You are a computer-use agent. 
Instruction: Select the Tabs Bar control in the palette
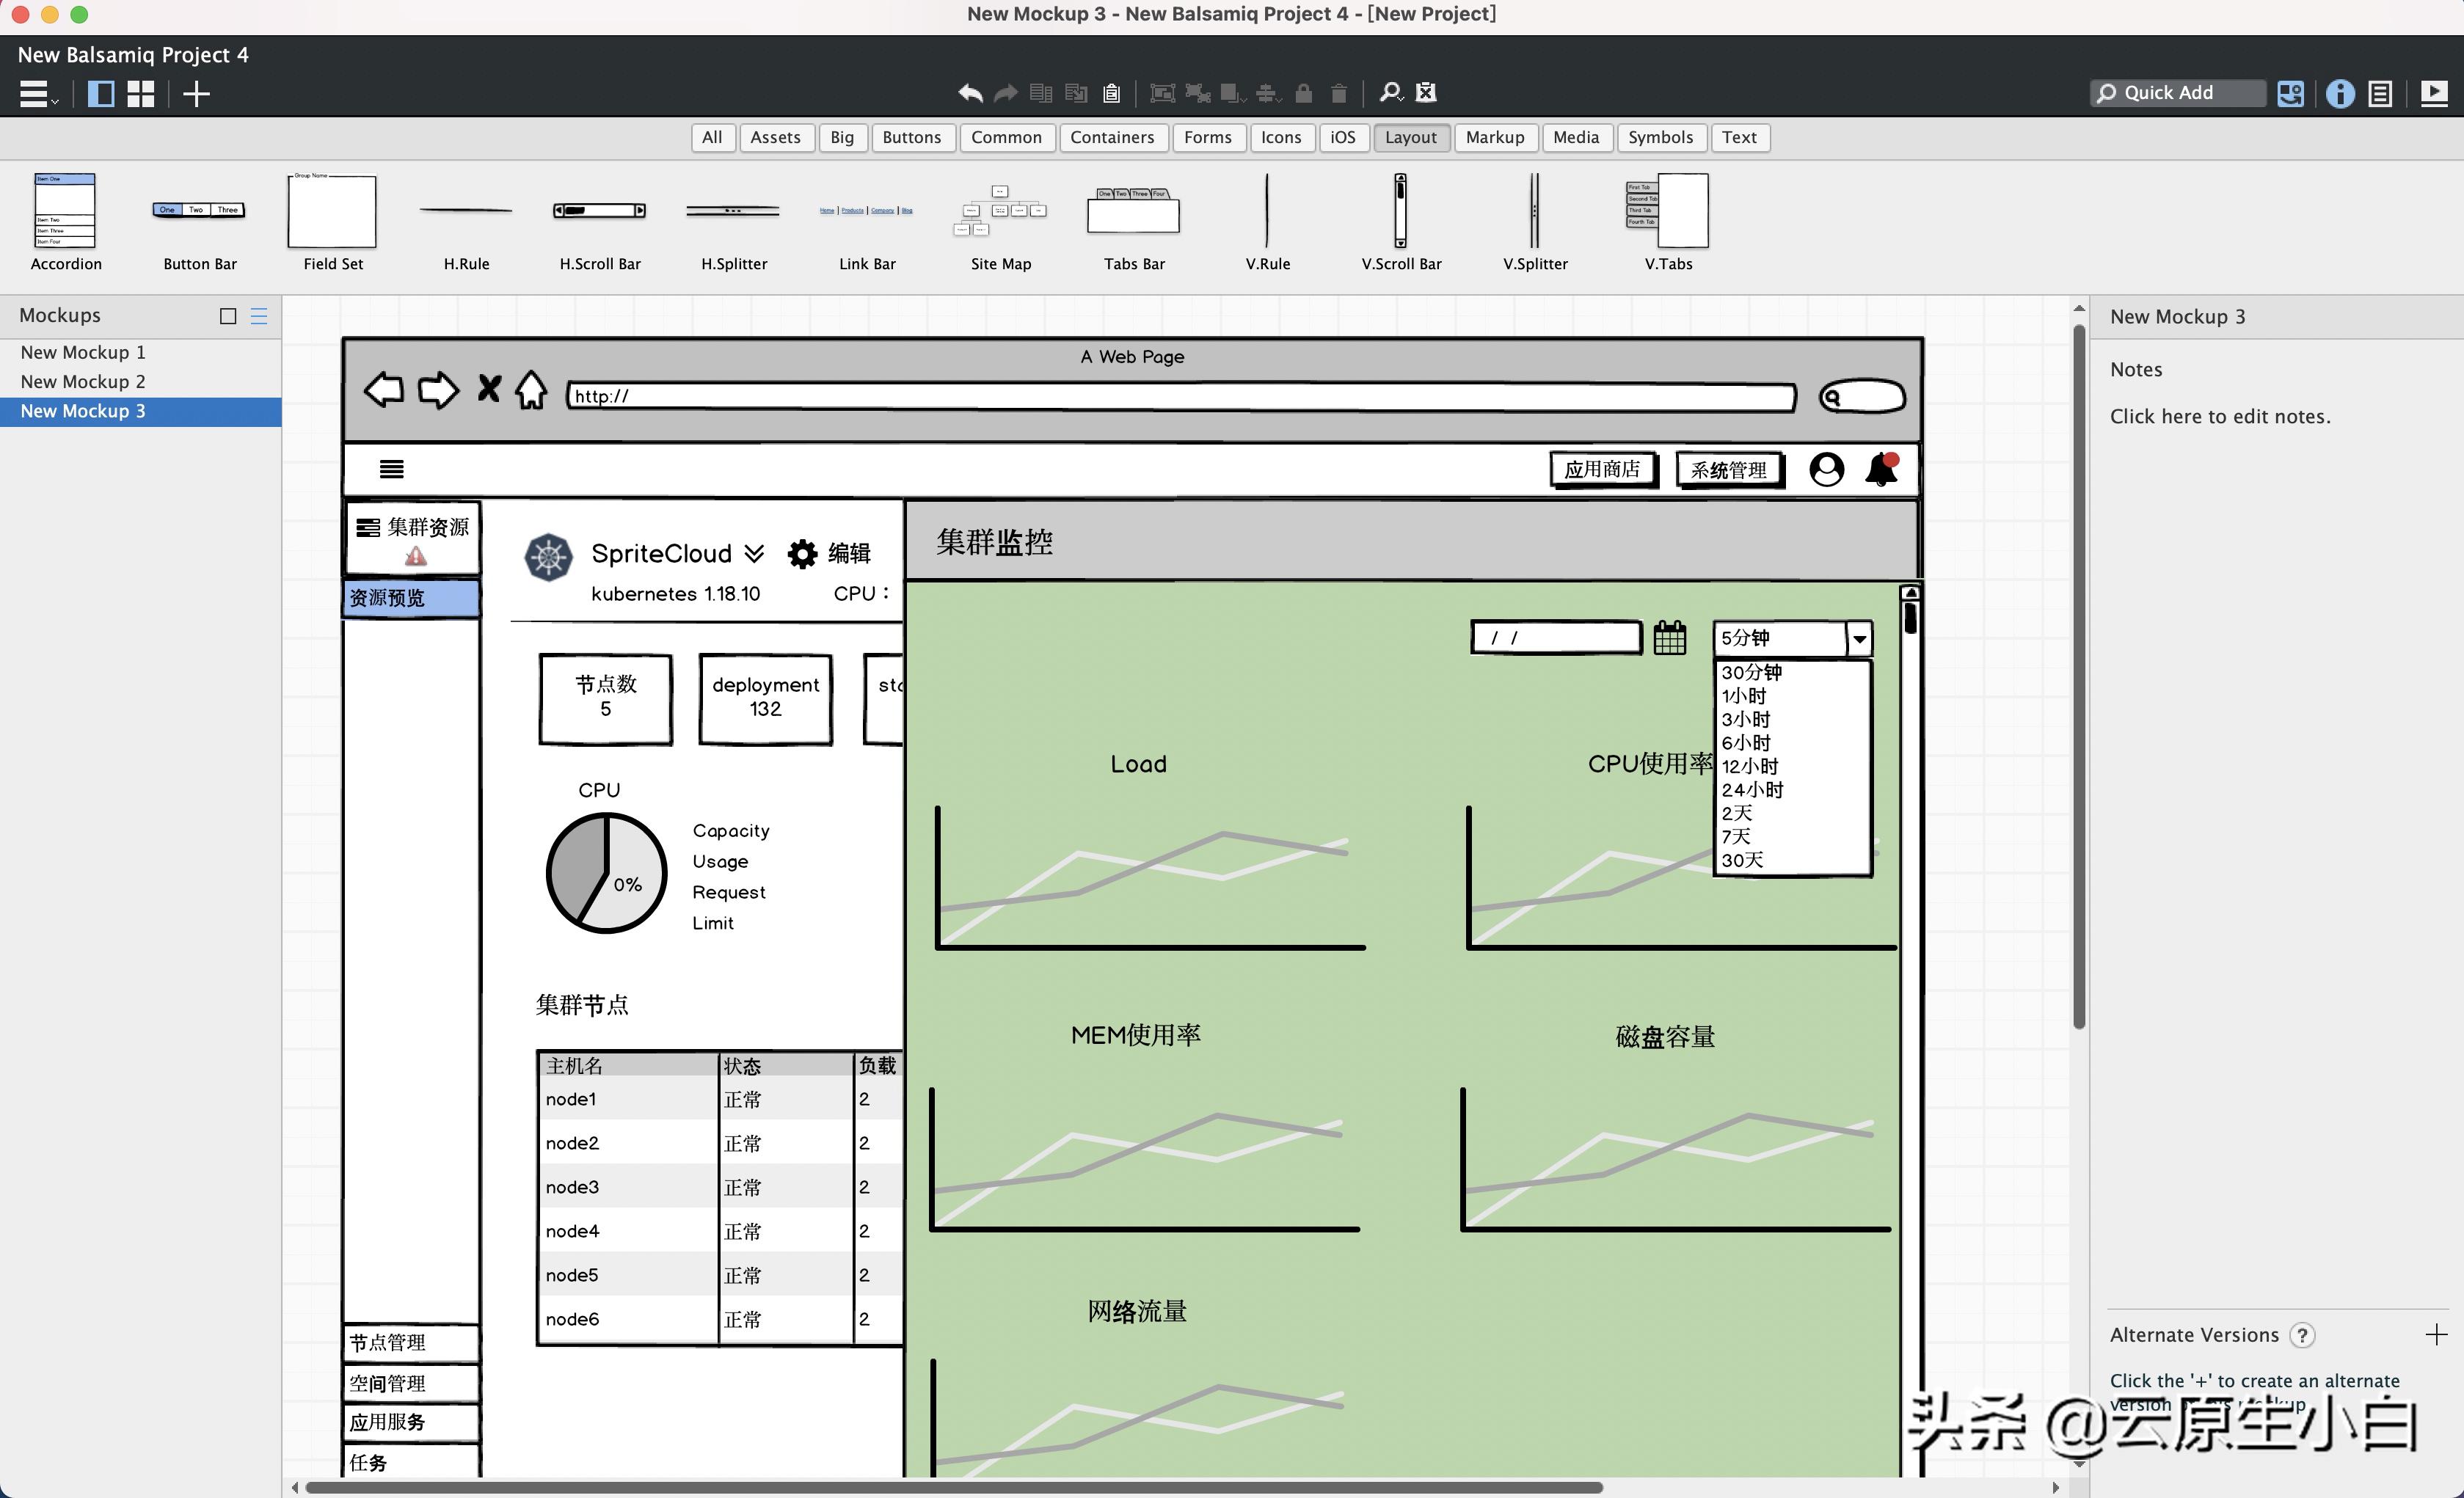1133,212
